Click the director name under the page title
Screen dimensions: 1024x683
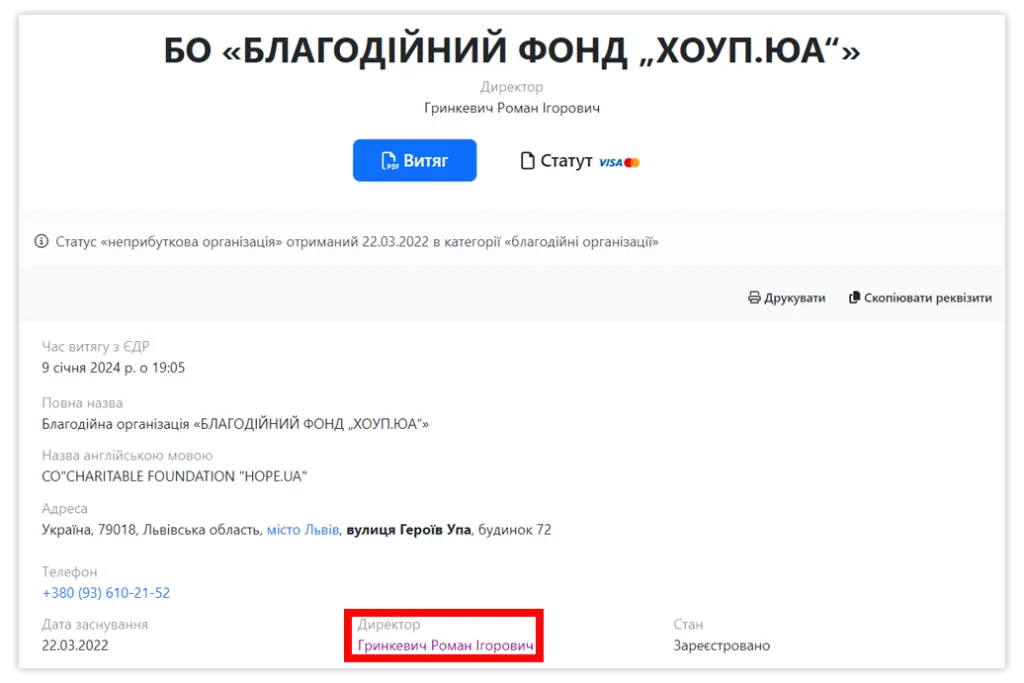[x=511, y=108]
